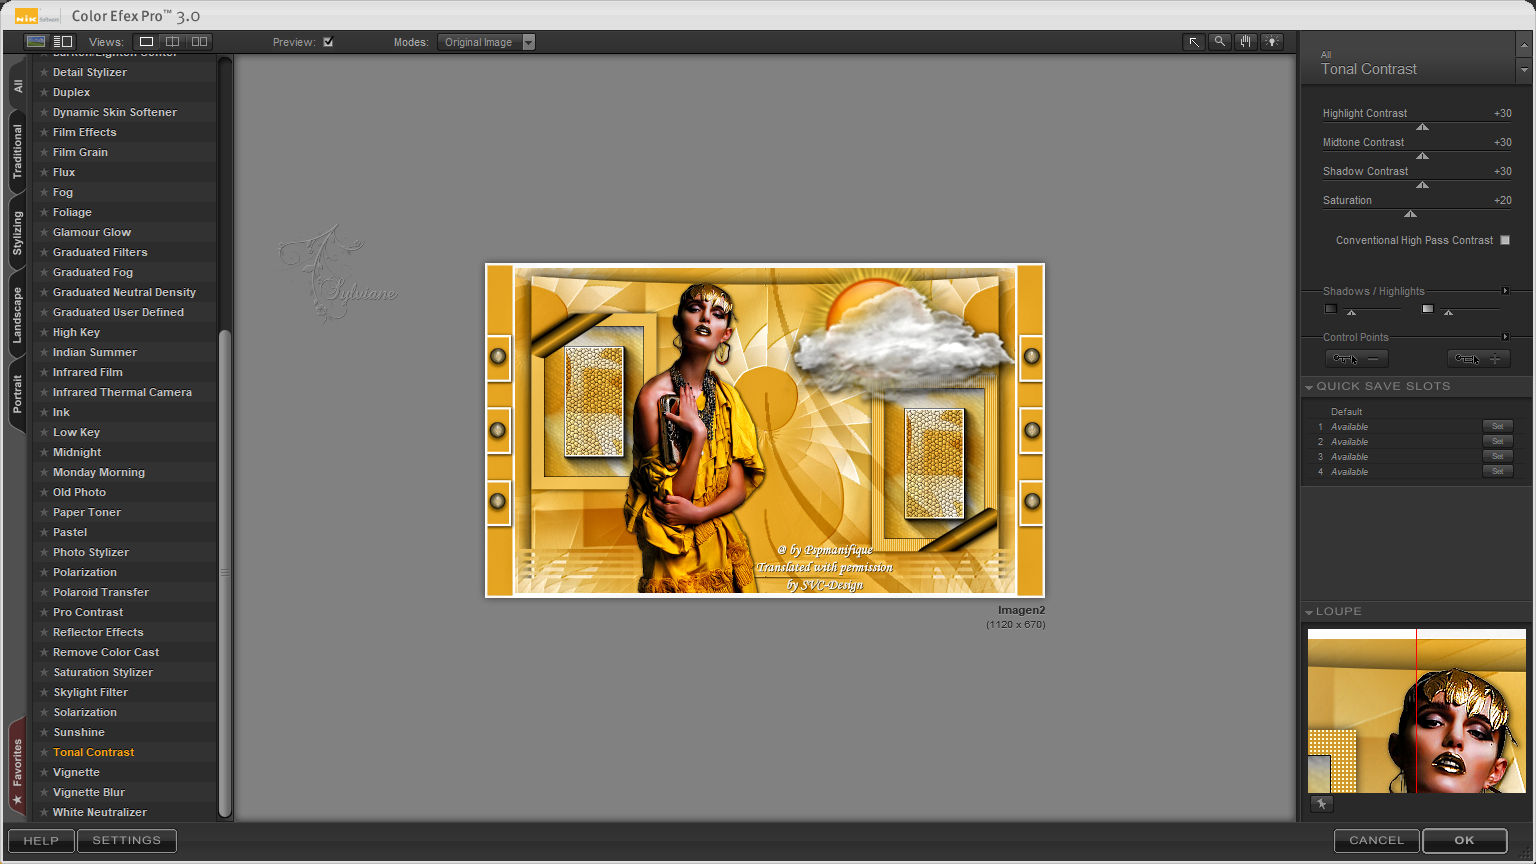Favorite star next to Vignette
Viewport: 1536px width, 864px height.
[x=44, y=772]
